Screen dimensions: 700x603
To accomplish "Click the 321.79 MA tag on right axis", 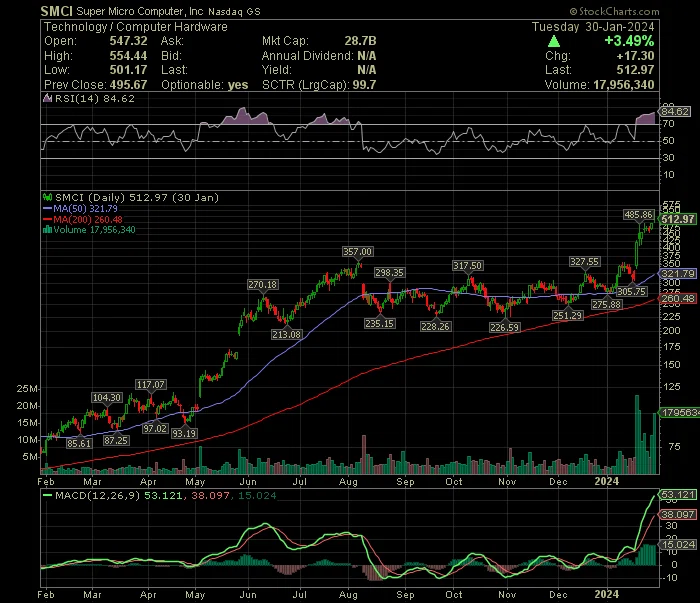I will coord(677,274).
